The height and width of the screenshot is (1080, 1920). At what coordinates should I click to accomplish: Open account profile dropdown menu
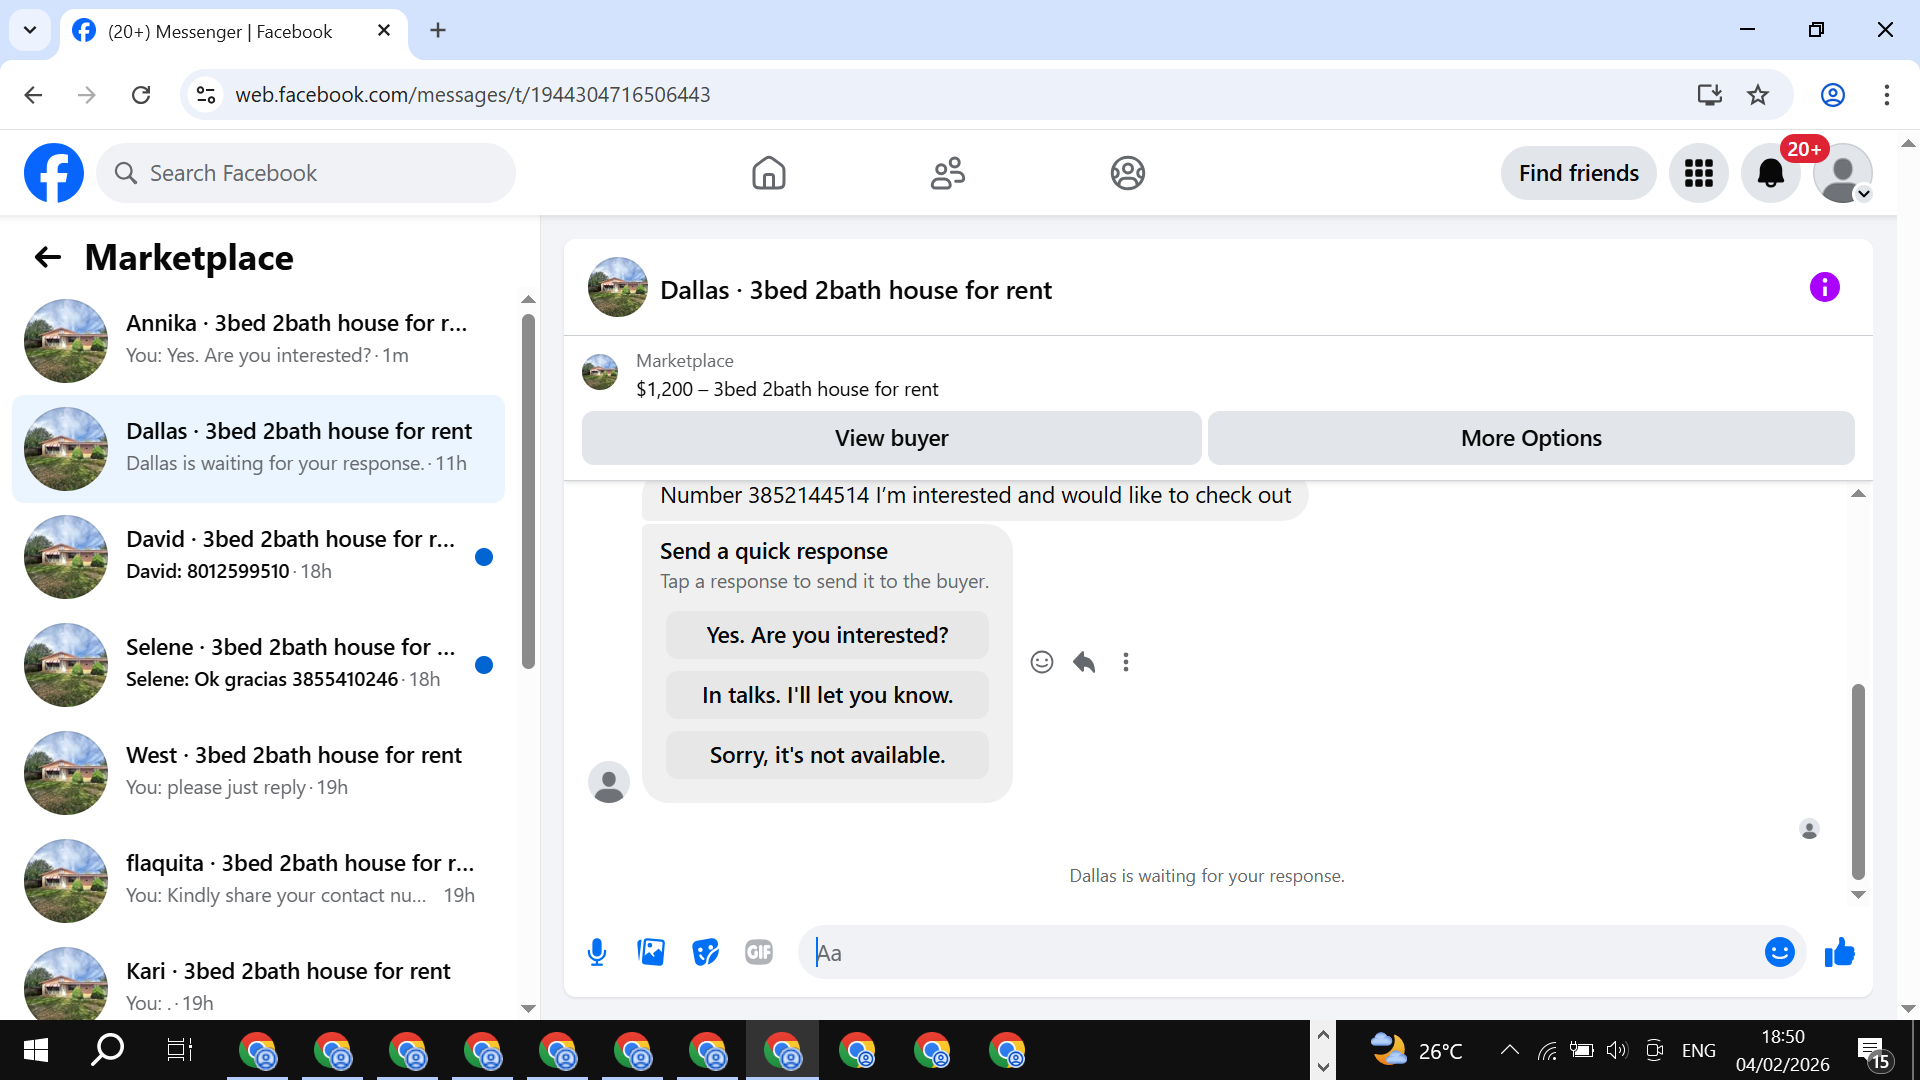(x=1843, y=174)
